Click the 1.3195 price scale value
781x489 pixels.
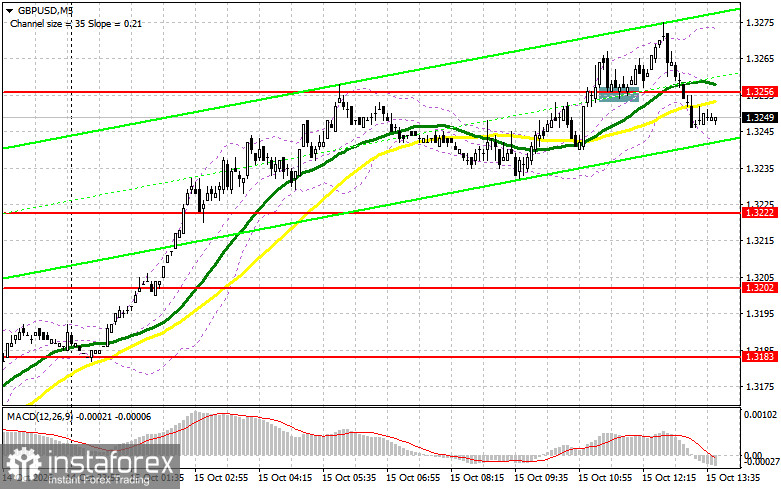coord(760,313)
